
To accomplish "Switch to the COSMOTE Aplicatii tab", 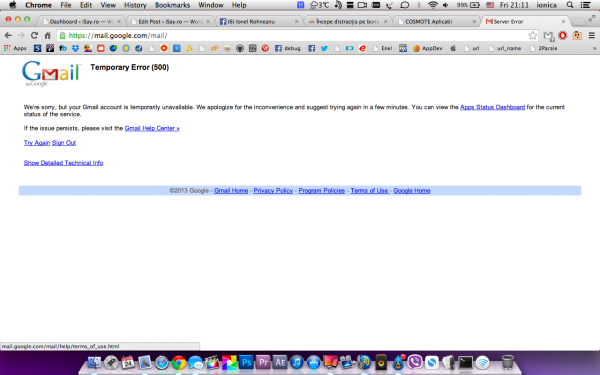I will 436,21.
